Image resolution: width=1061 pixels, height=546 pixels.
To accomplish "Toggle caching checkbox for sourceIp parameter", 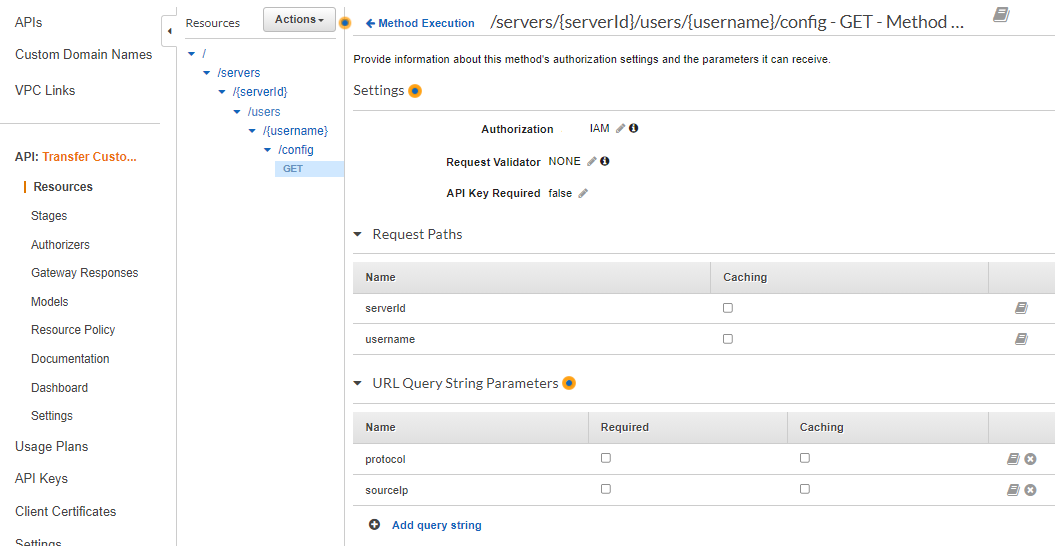I will [805, 489].
